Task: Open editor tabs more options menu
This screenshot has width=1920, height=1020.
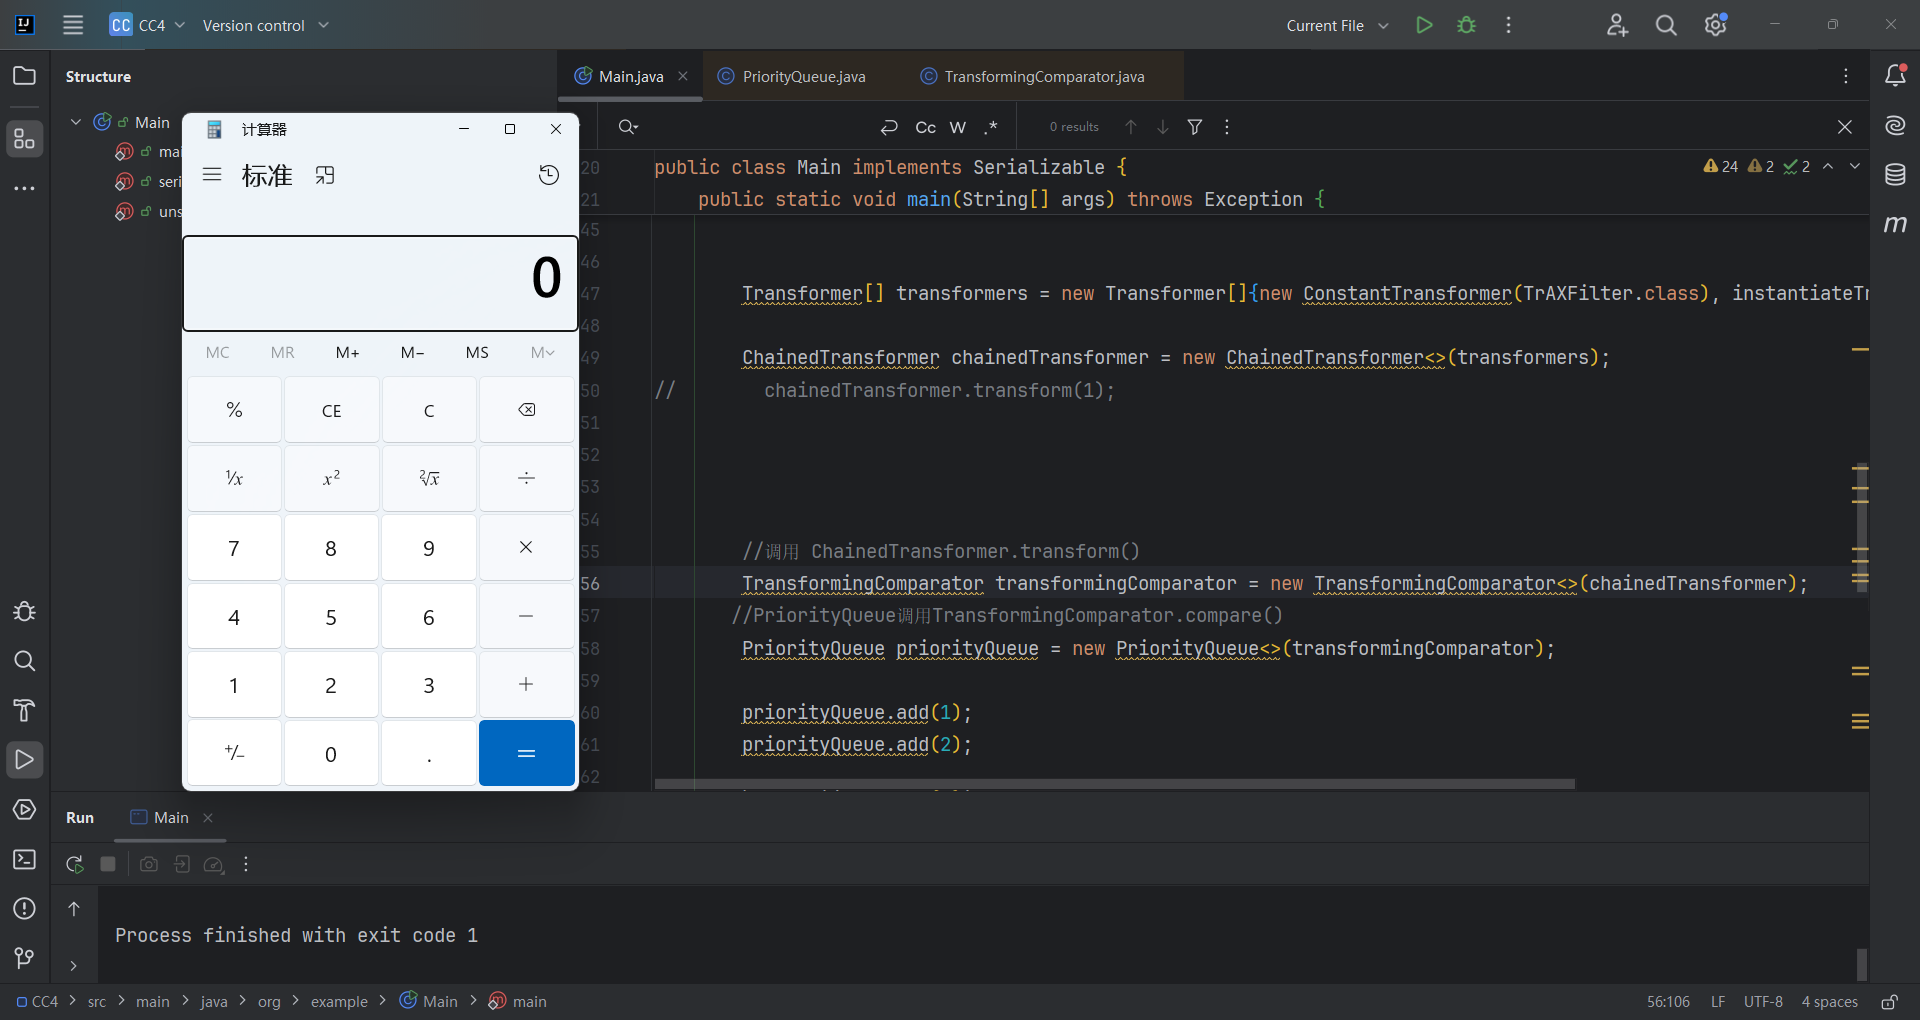Action: coord(1846,76)
